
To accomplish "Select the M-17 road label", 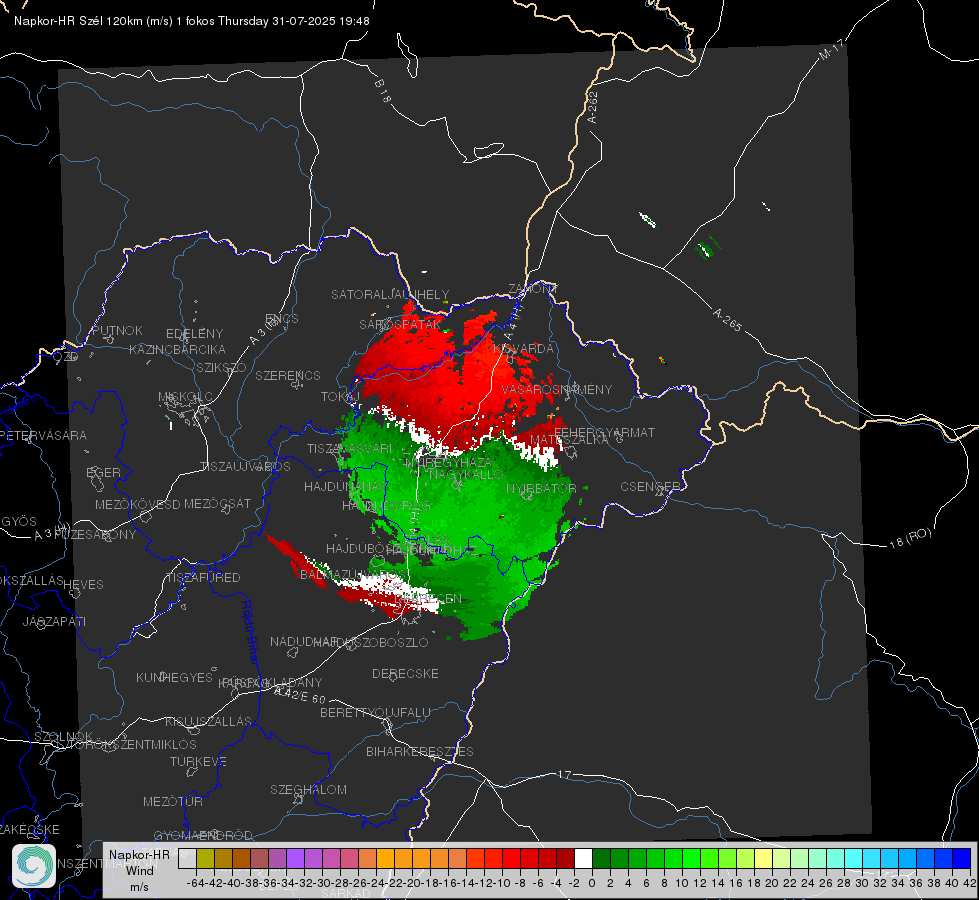I will pos(831,49).
